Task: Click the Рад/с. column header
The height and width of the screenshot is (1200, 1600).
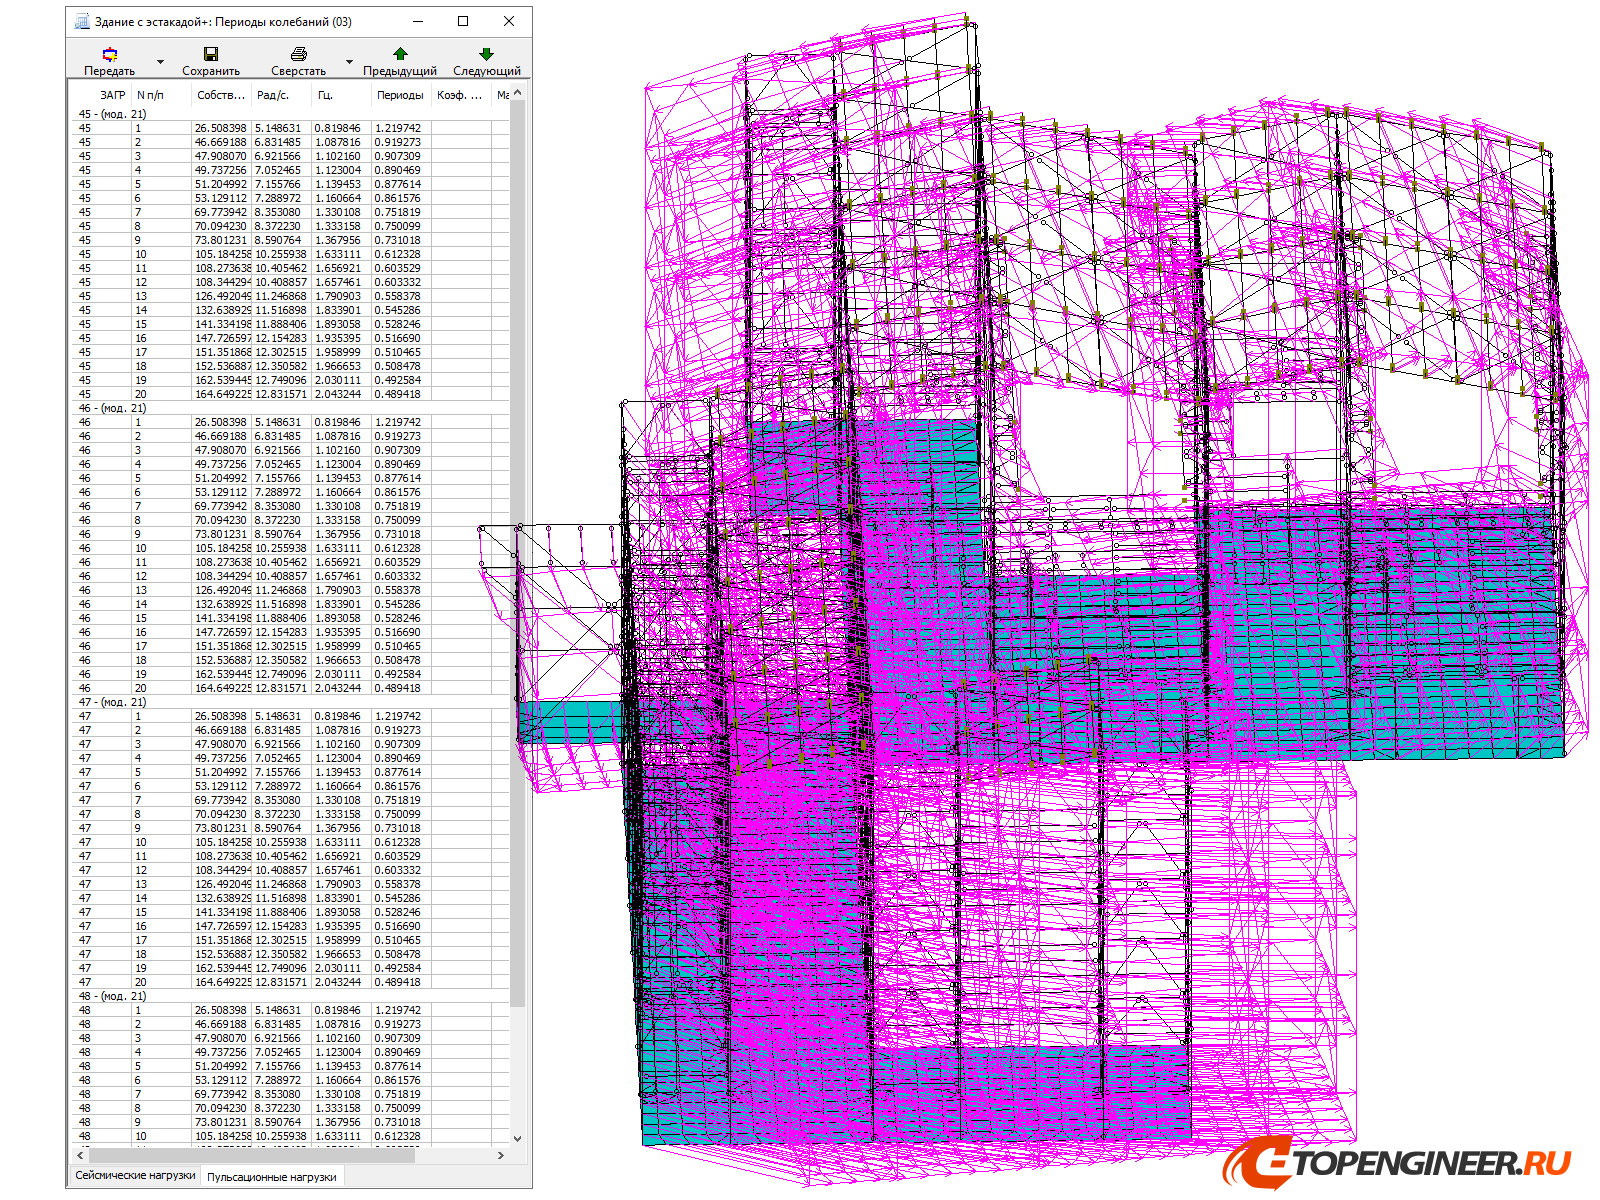Action: pos(272,95)
